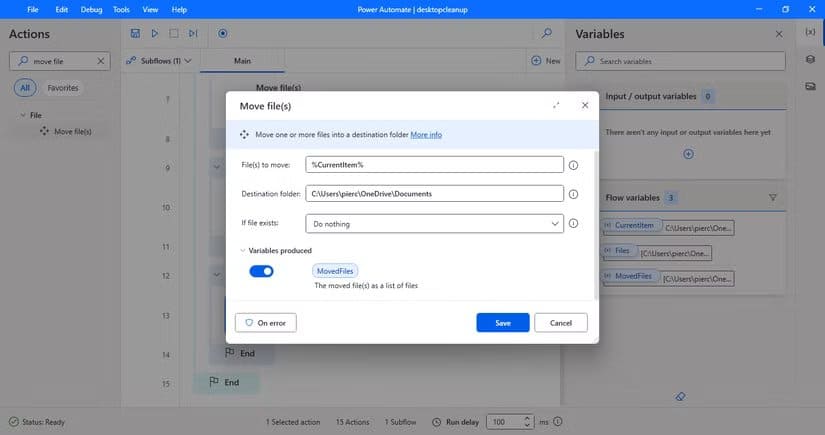Open the File menu
The image size is (825, 435).
coord(33,9)
